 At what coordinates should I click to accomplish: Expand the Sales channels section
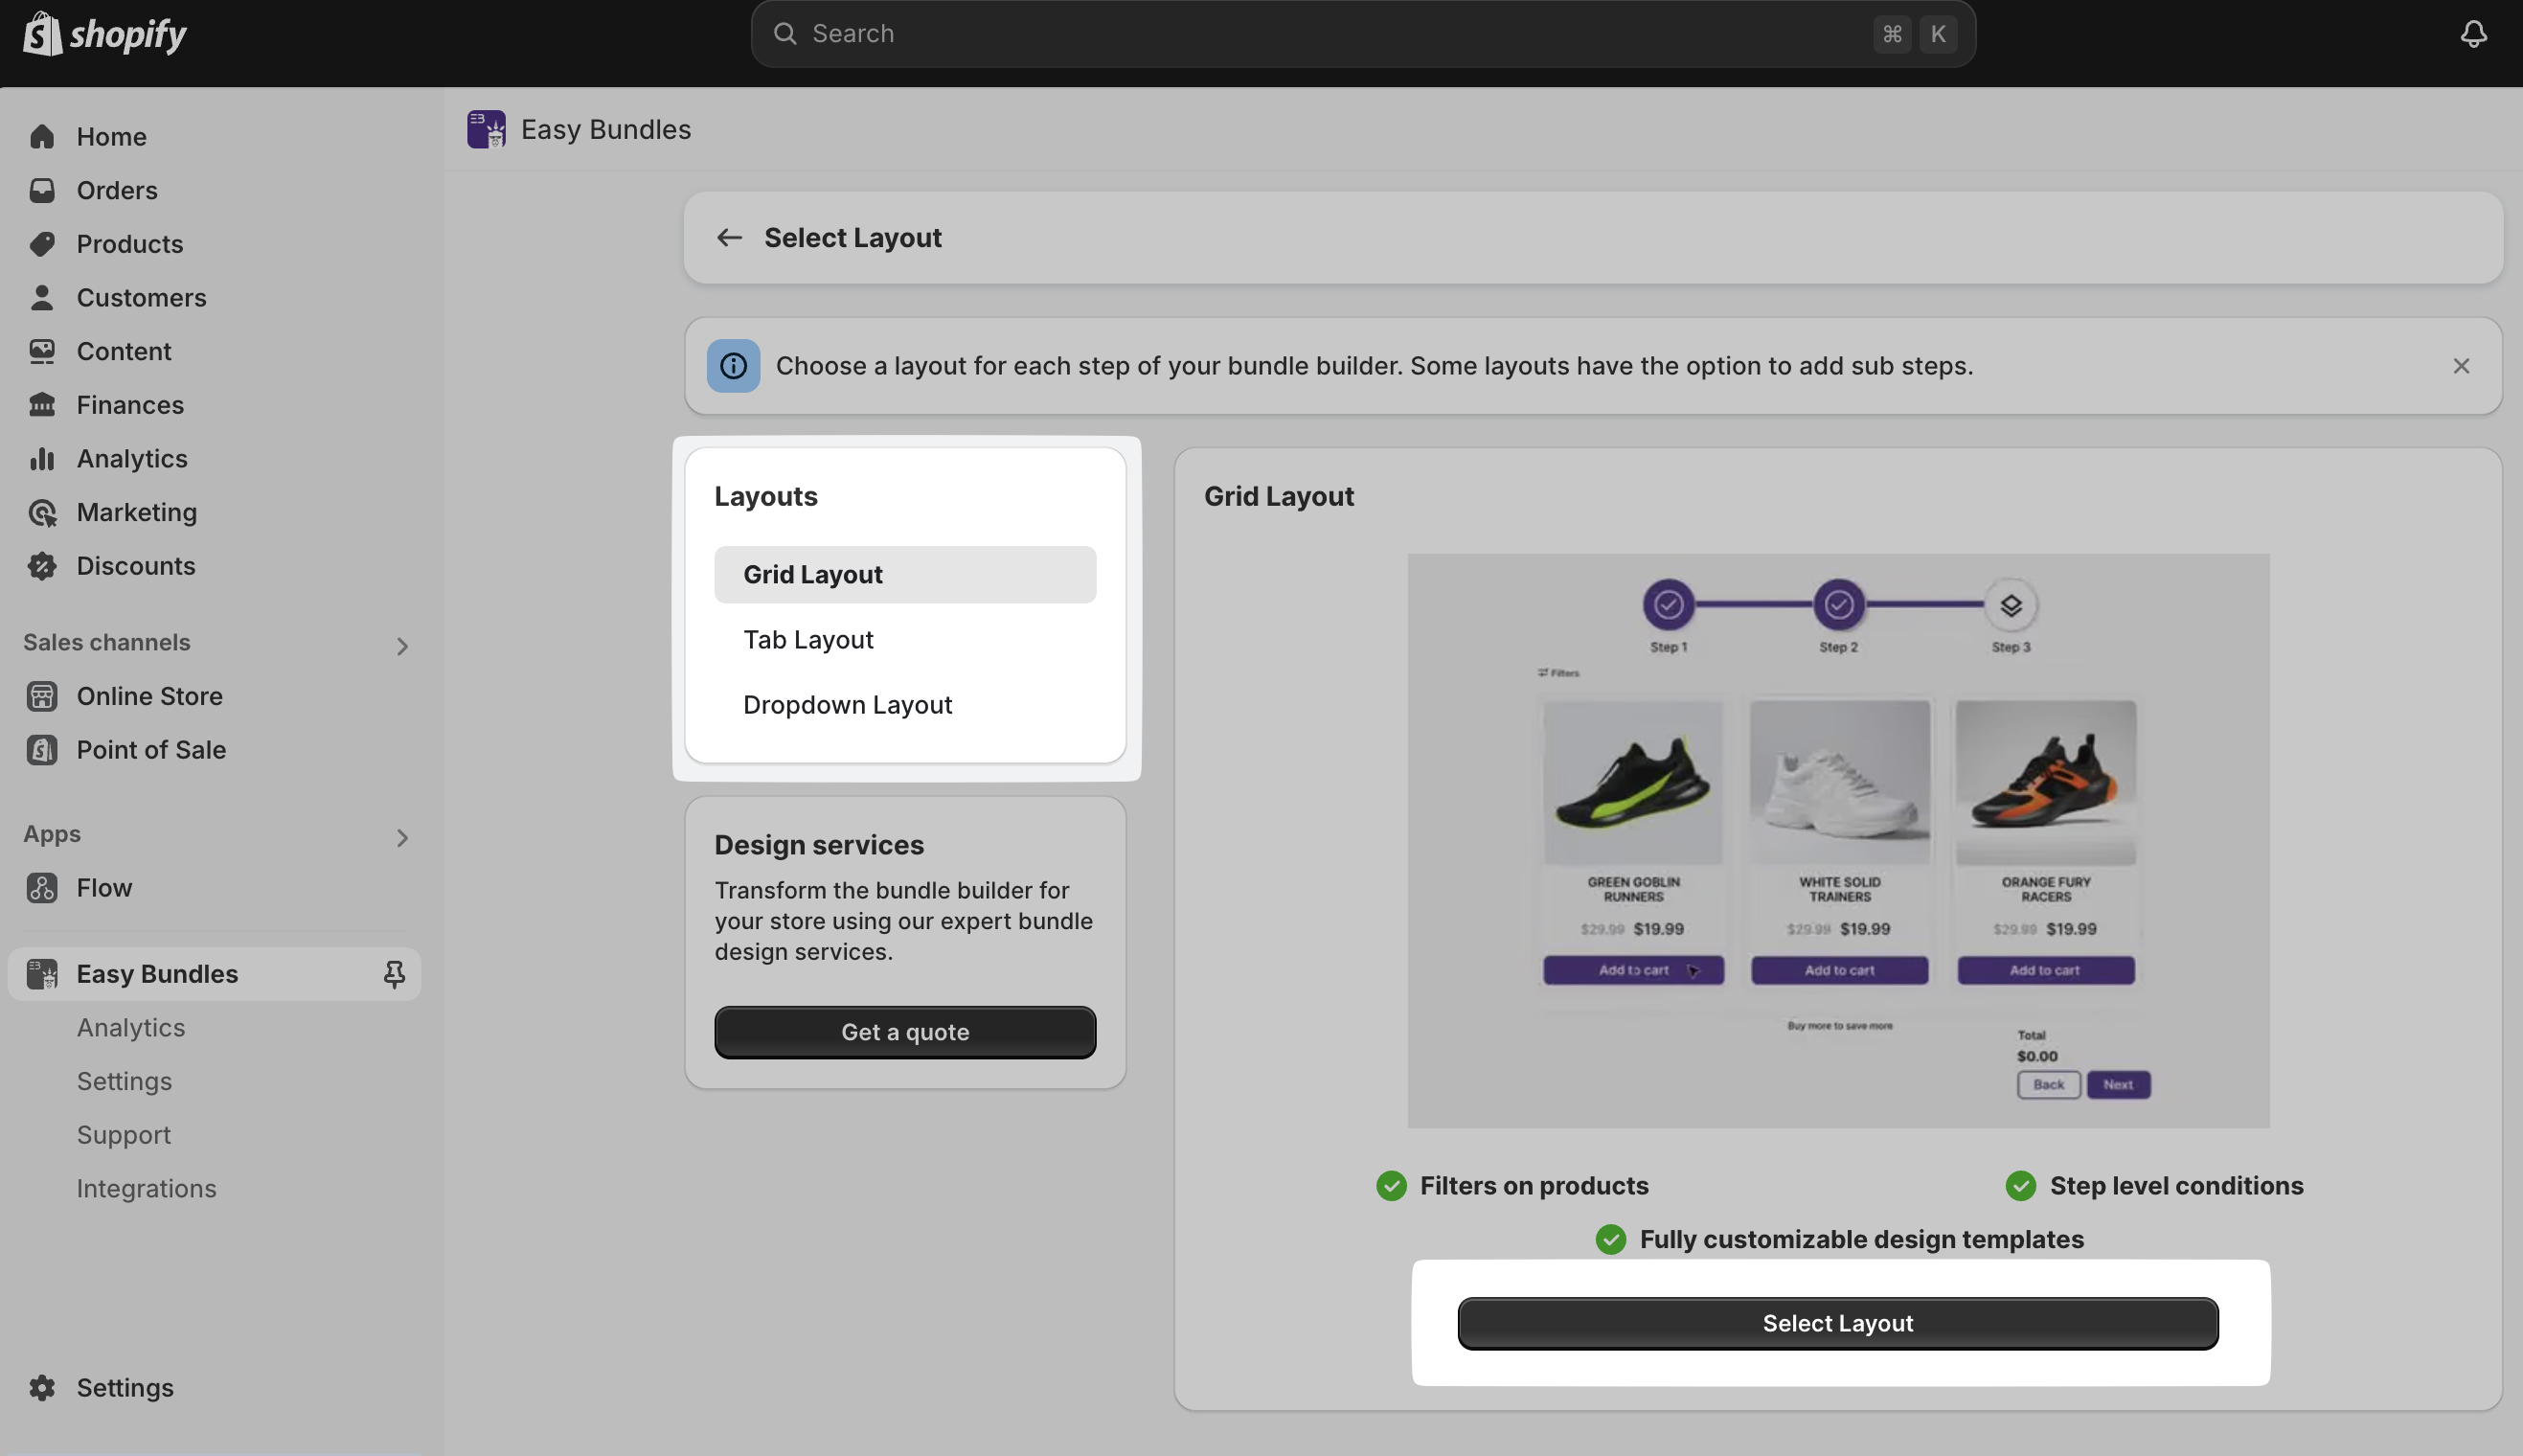(x=402, y=645)
